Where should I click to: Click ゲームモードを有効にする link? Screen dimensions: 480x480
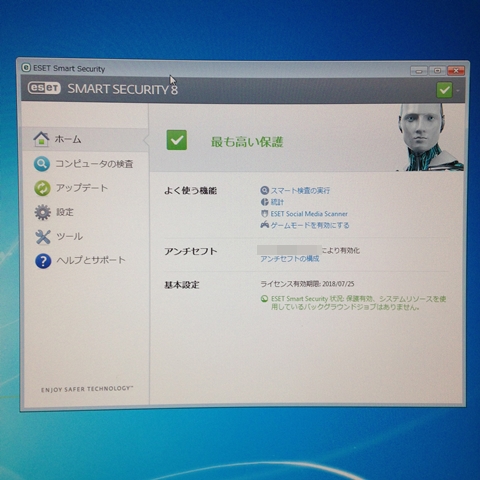pos(310,225)
